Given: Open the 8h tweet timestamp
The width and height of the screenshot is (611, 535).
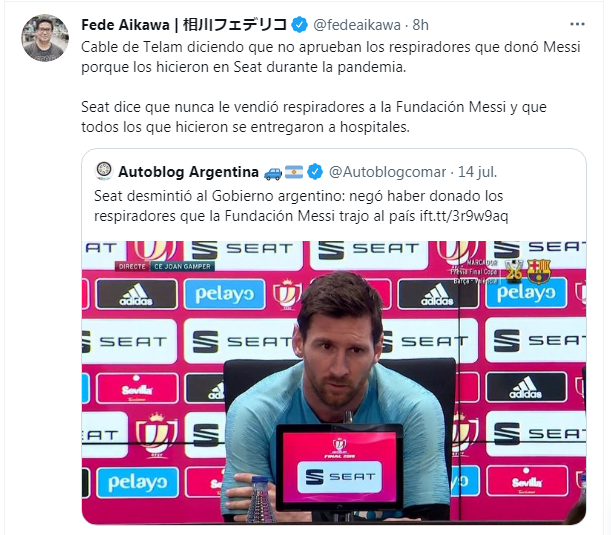Looking at the screenshot, I should click(x=420, y=25).
